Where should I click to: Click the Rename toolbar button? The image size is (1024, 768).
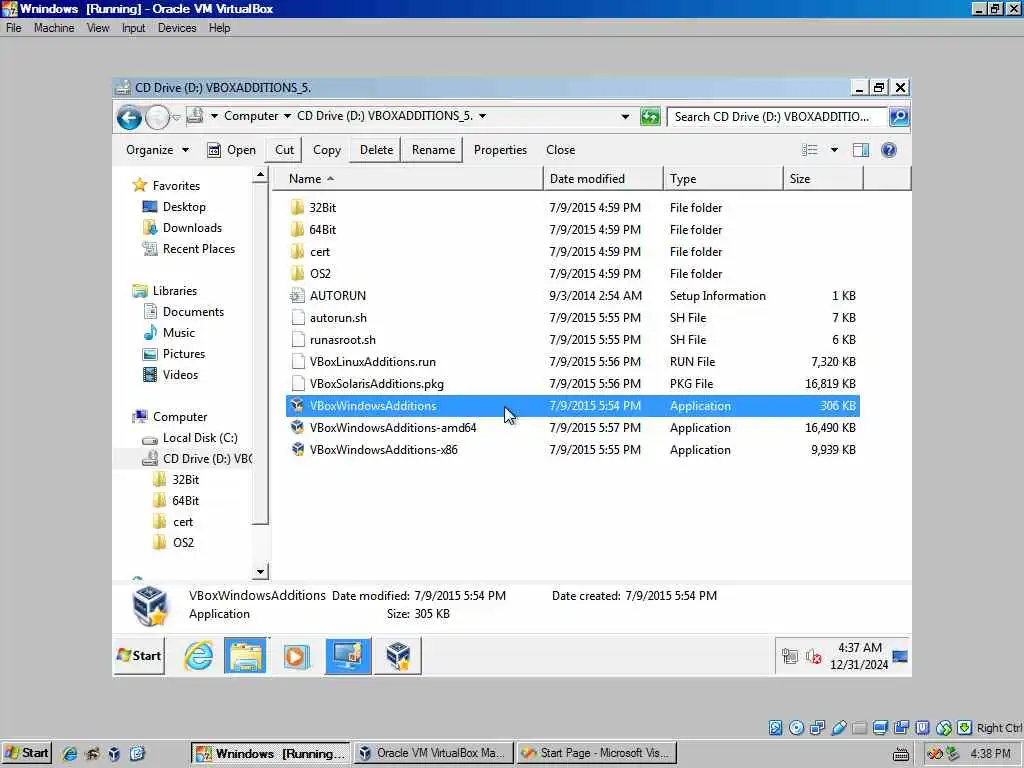433,150
